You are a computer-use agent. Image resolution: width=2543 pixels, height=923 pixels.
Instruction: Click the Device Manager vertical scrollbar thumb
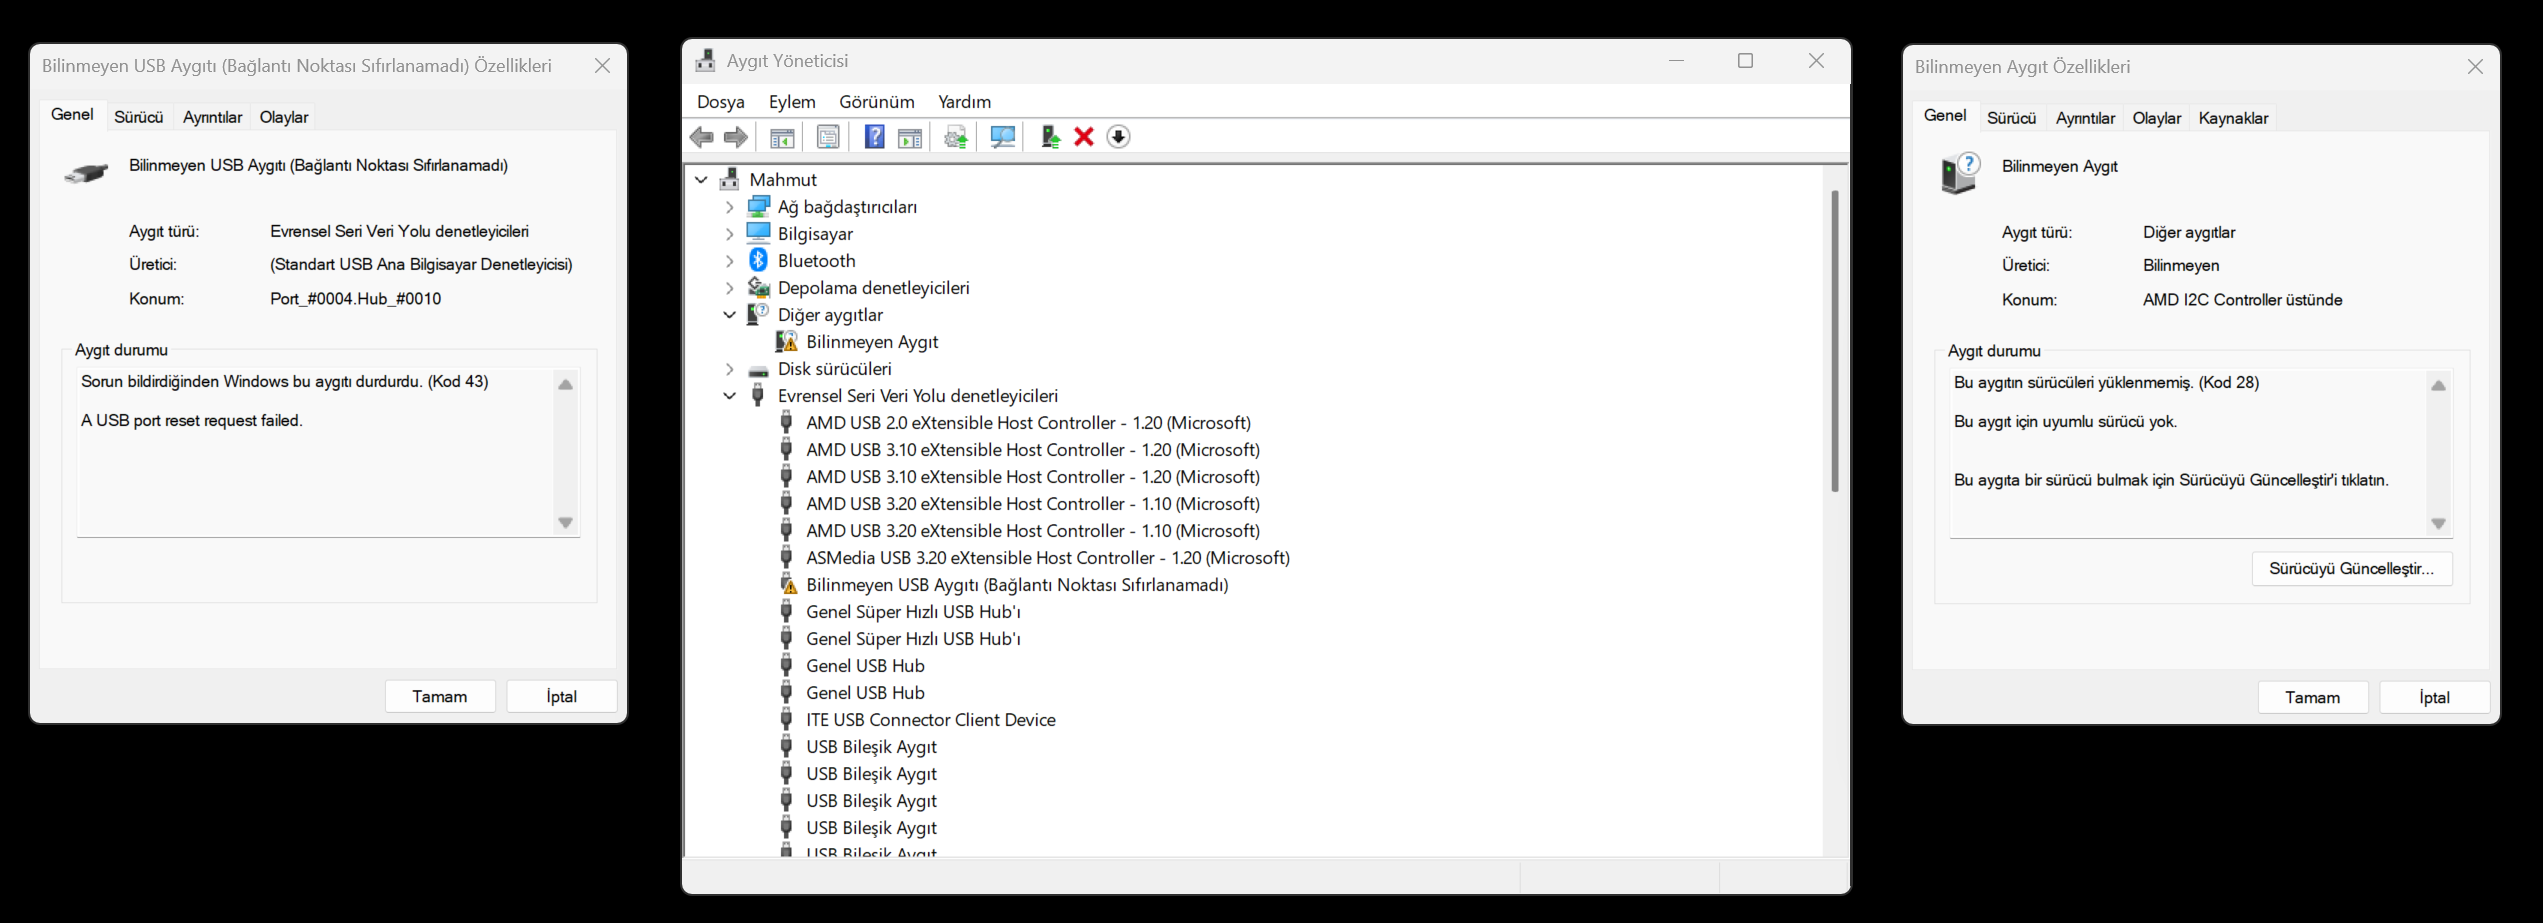pyautogui.click(x=1835, y=340)
